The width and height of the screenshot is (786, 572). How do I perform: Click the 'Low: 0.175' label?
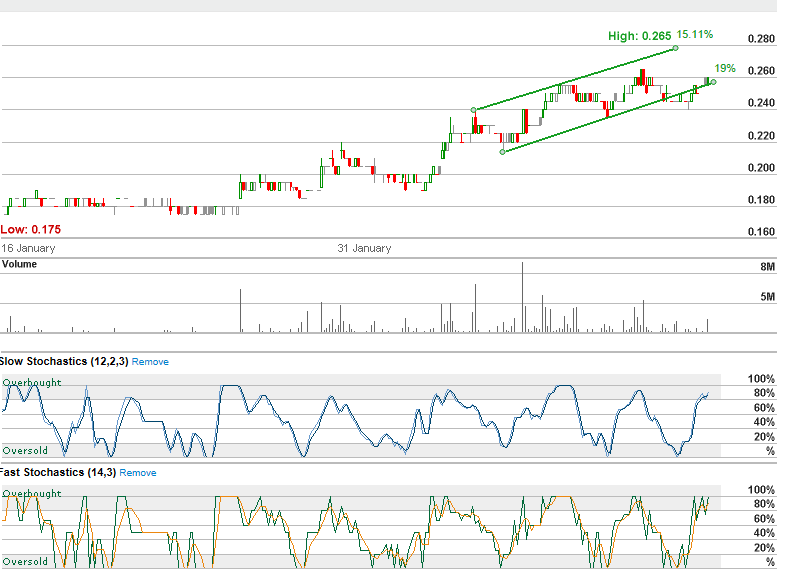(x=31, y=230)
